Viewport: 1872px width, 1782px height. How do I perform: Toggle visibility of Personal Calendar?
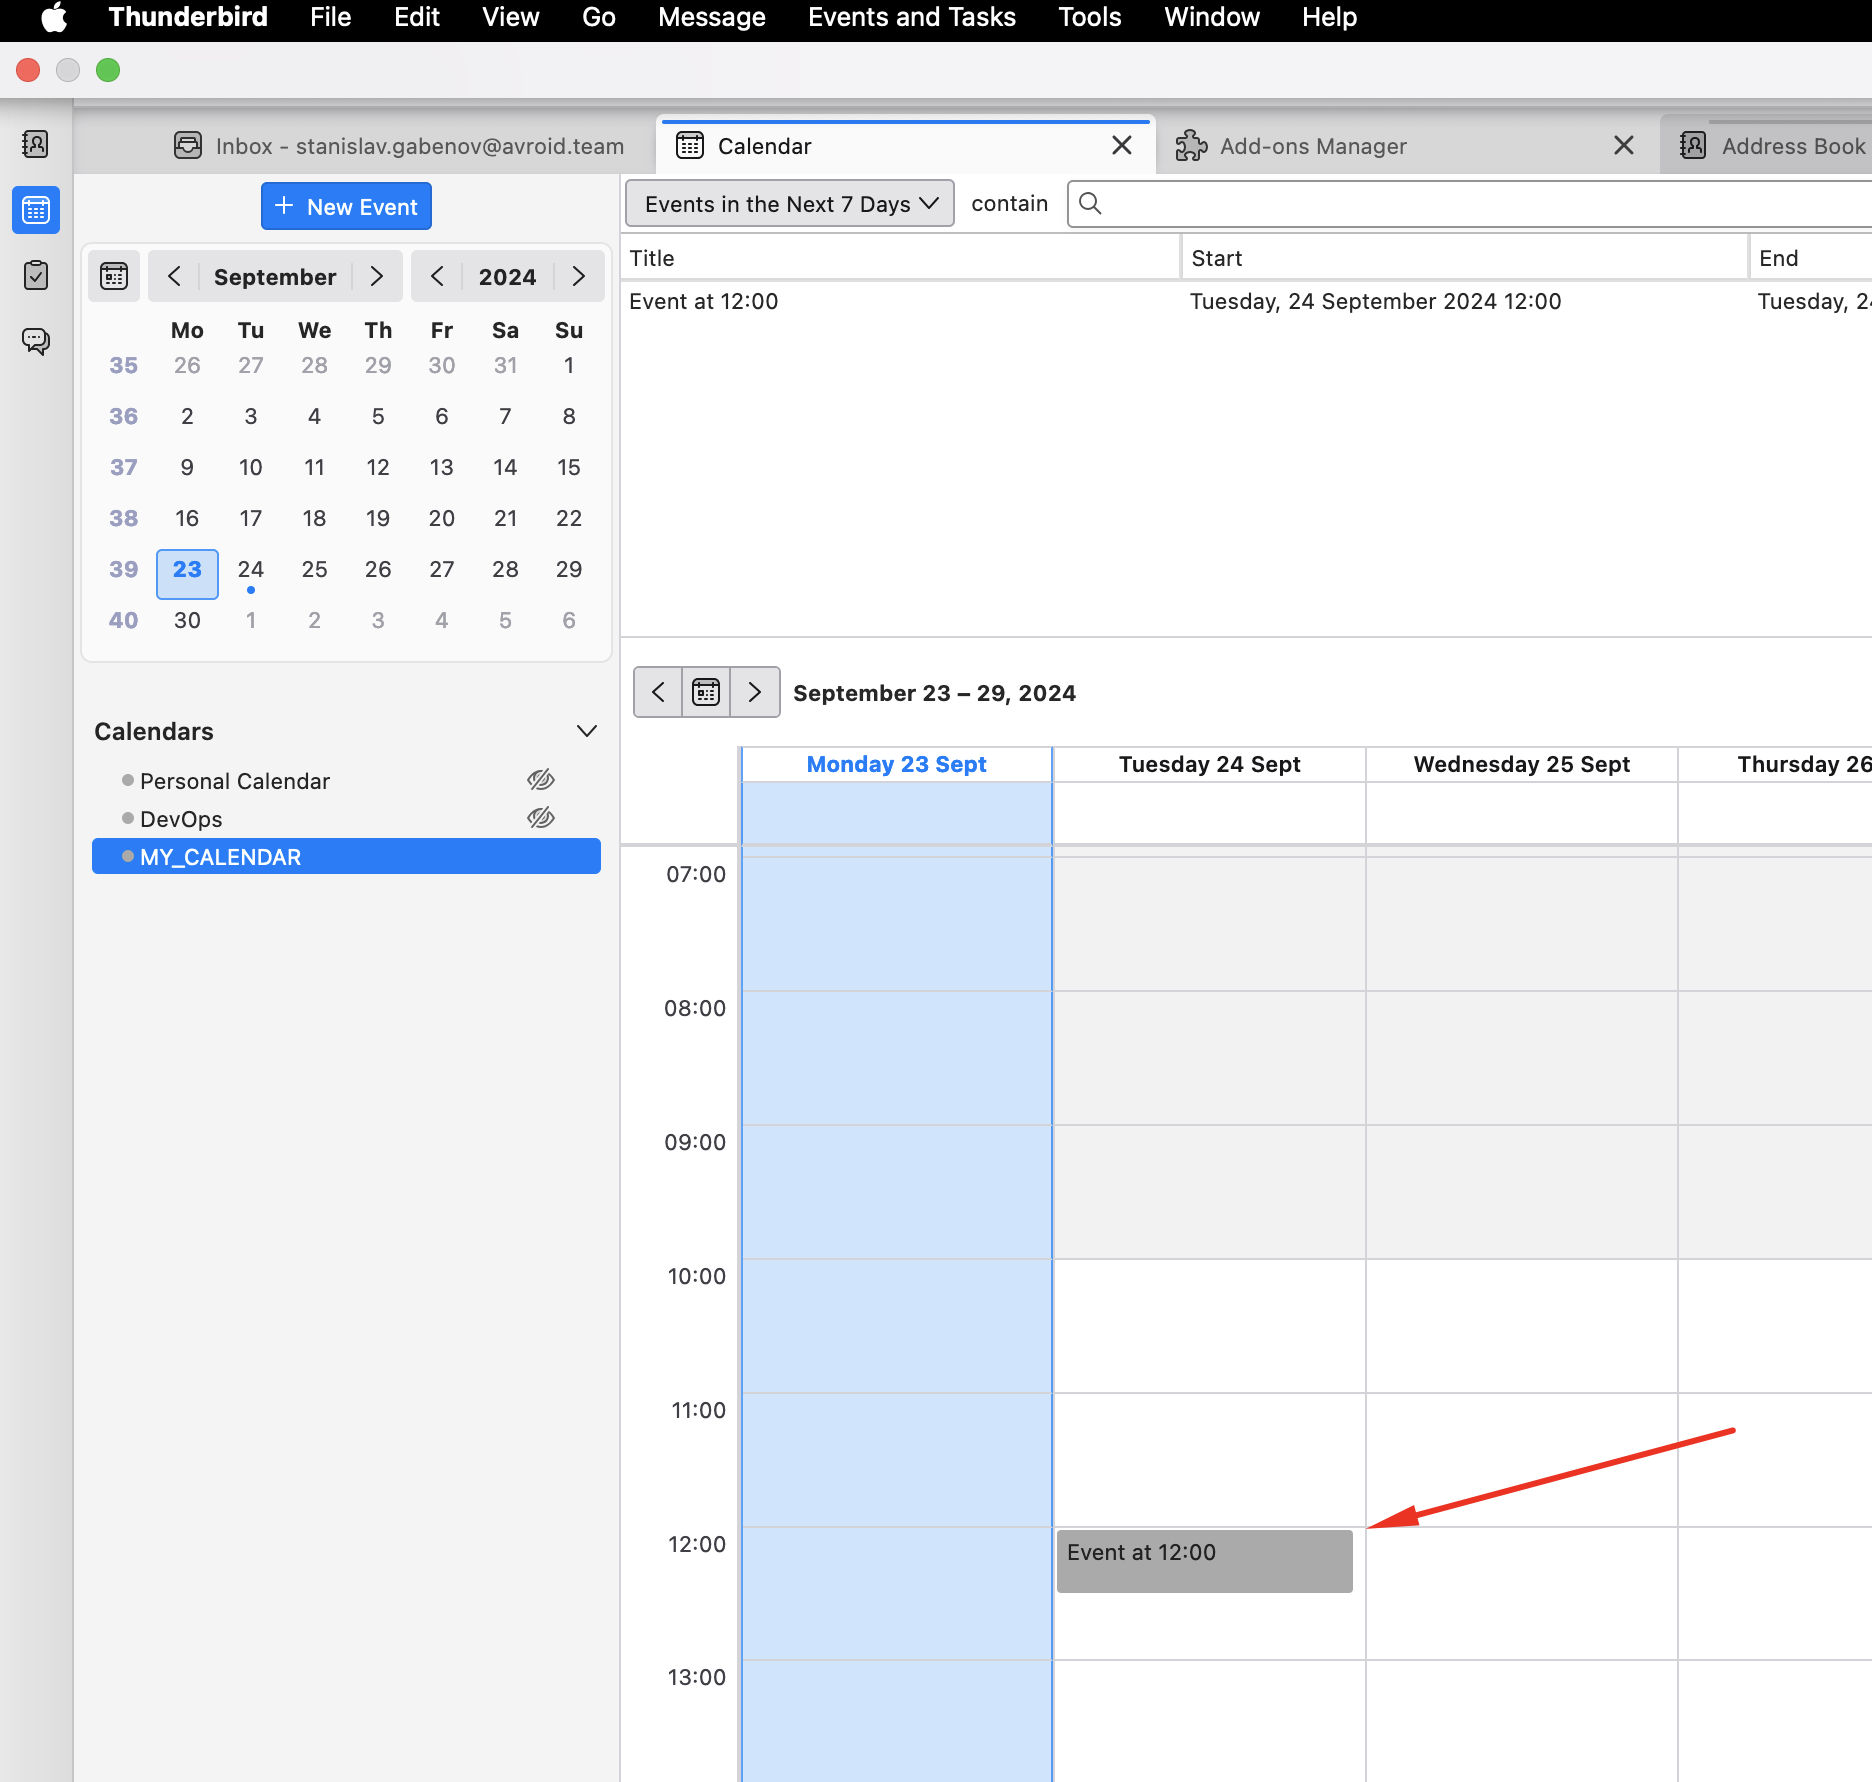(541, 780)
